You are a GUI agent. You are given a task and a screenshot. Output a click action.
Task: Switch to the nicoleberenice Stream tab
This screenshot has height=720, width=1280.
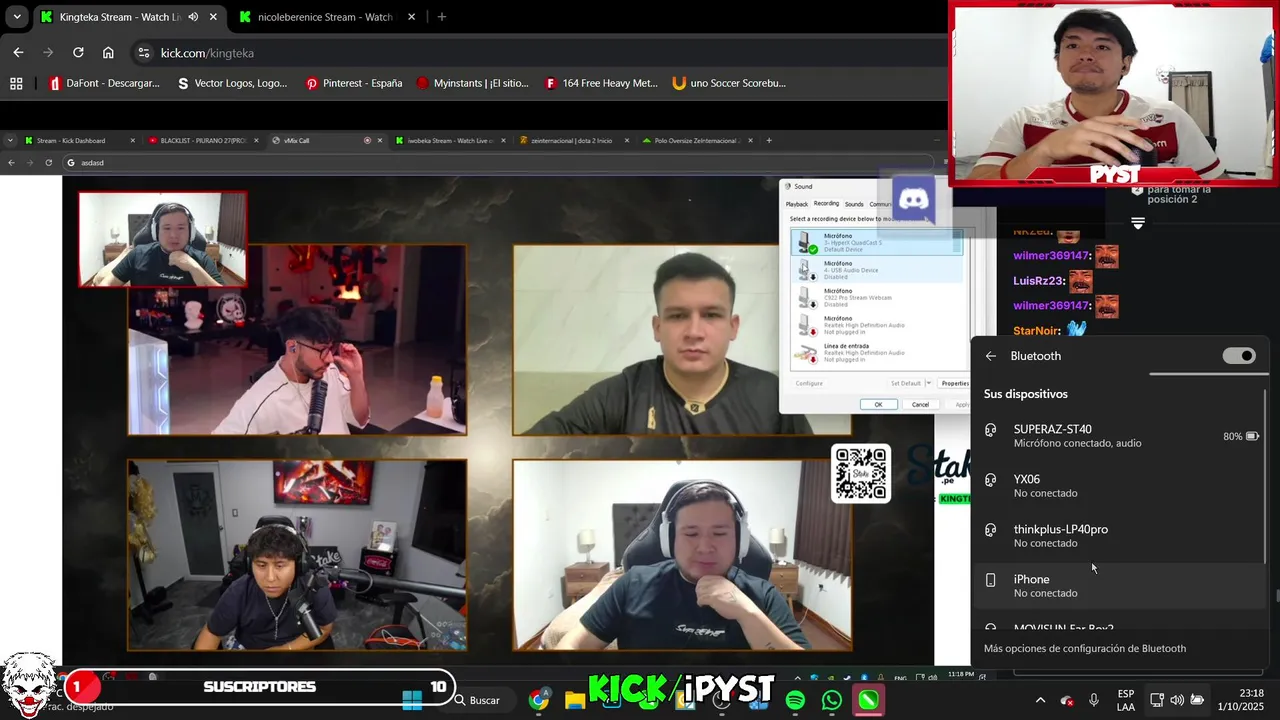click(324, 17)
